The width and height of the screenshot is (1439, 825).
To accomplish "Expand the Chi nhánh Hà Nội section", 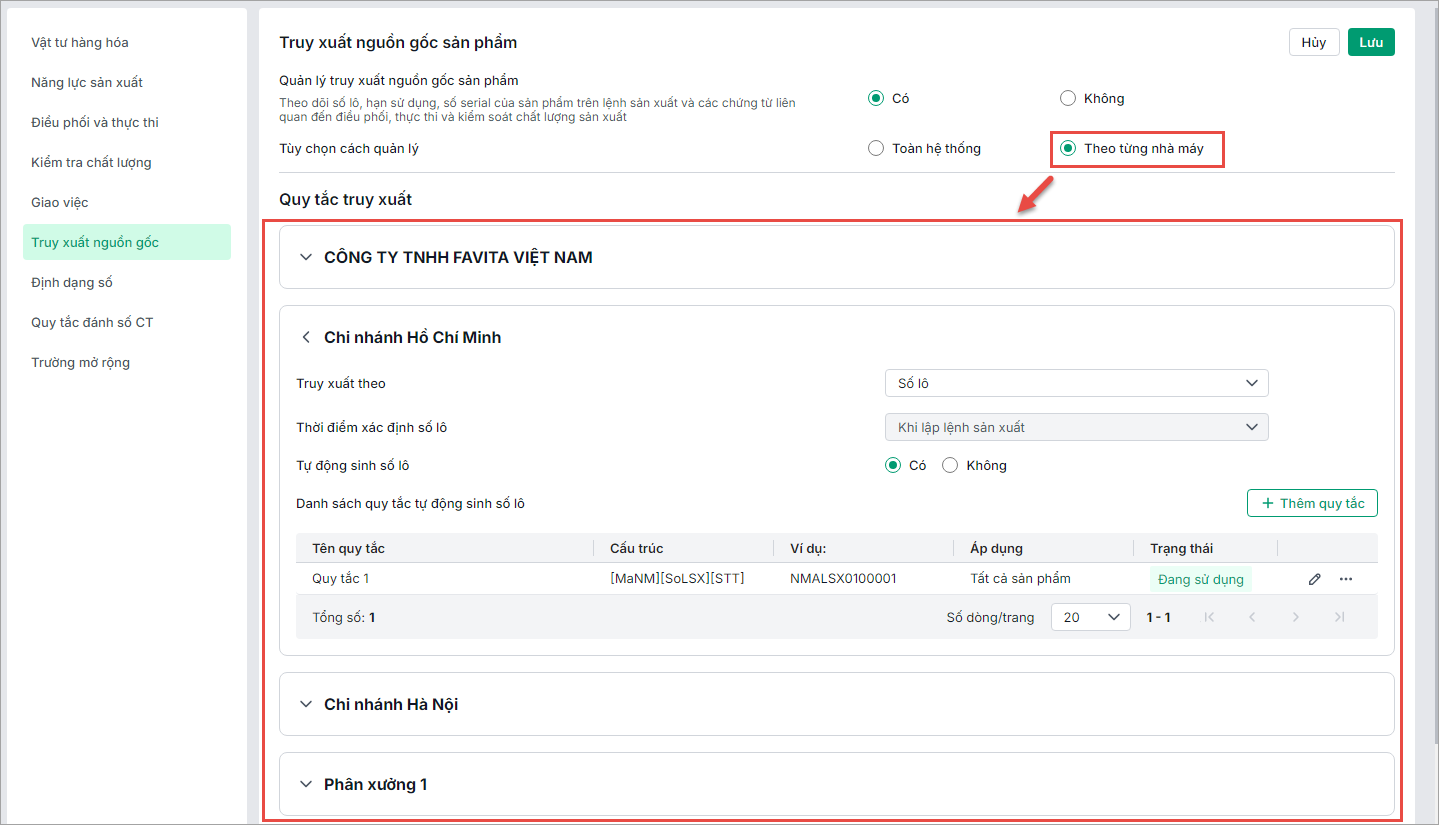I will pyautogui.click(x=306, y=704).
